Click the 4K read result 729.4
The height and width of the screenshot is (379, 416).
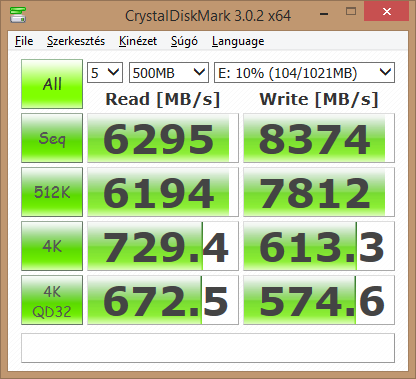[x=163, y=246]
